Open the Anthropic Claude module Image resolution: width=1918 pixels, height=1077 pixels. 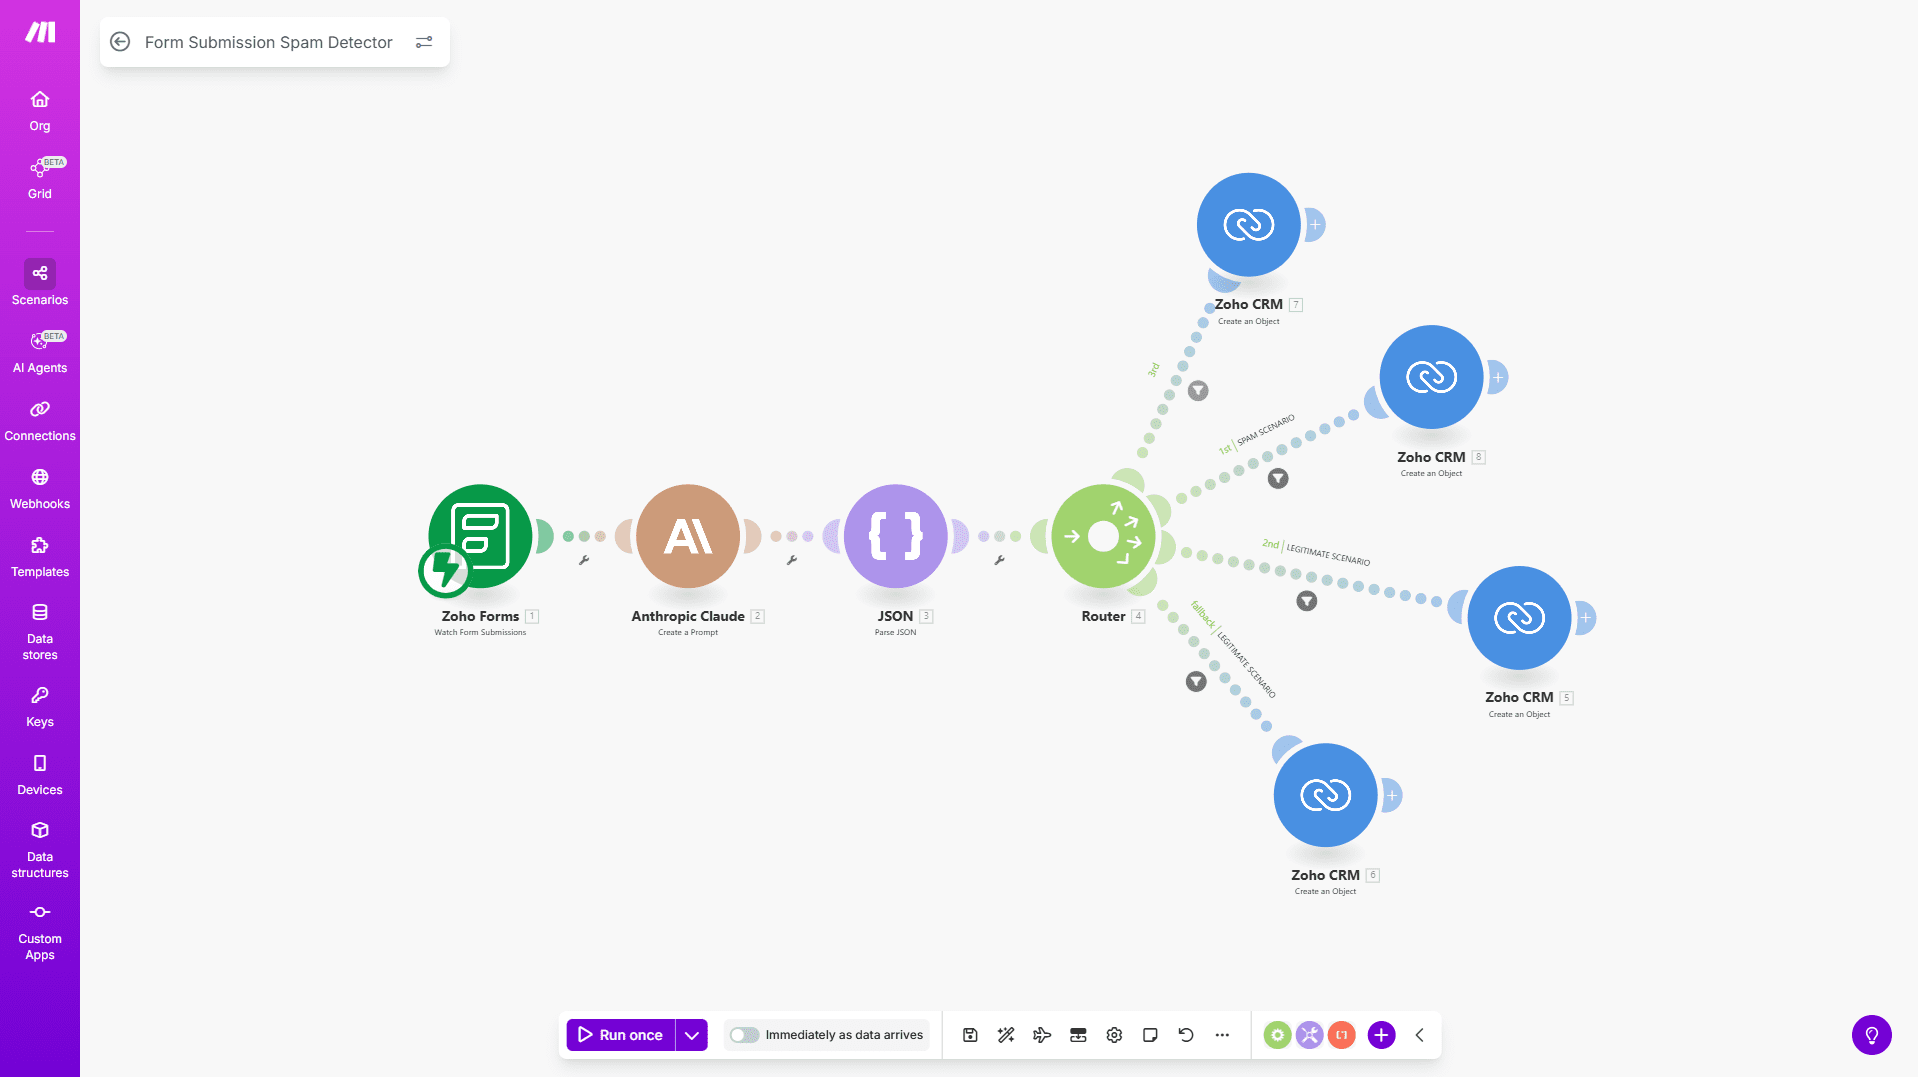tap(688, 536)
